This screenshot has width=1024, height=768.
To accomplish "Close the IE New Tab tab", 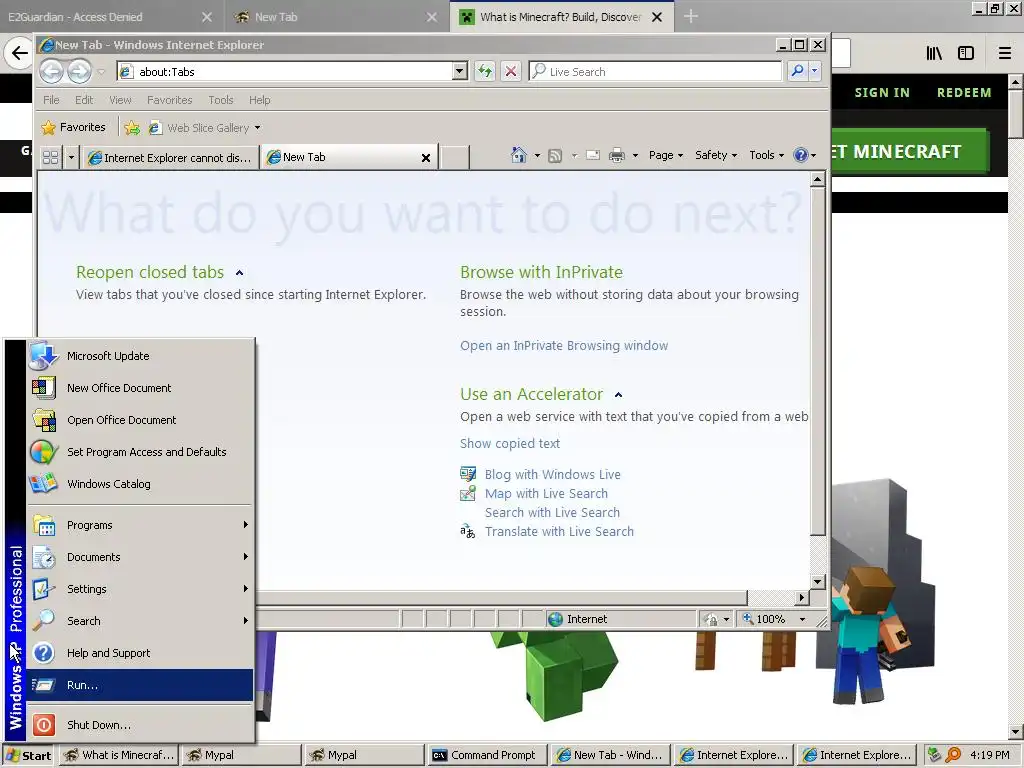I will coord(426,157).
